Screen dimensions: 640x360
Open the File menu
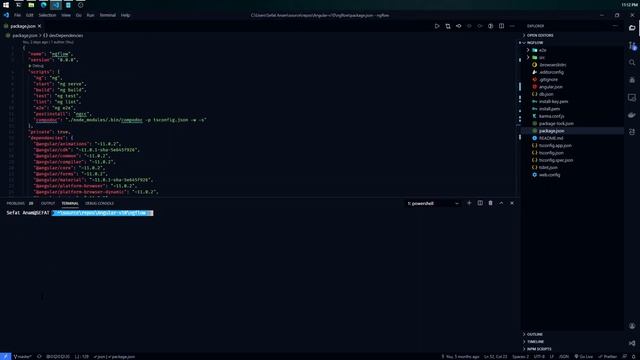coord(18,15)
